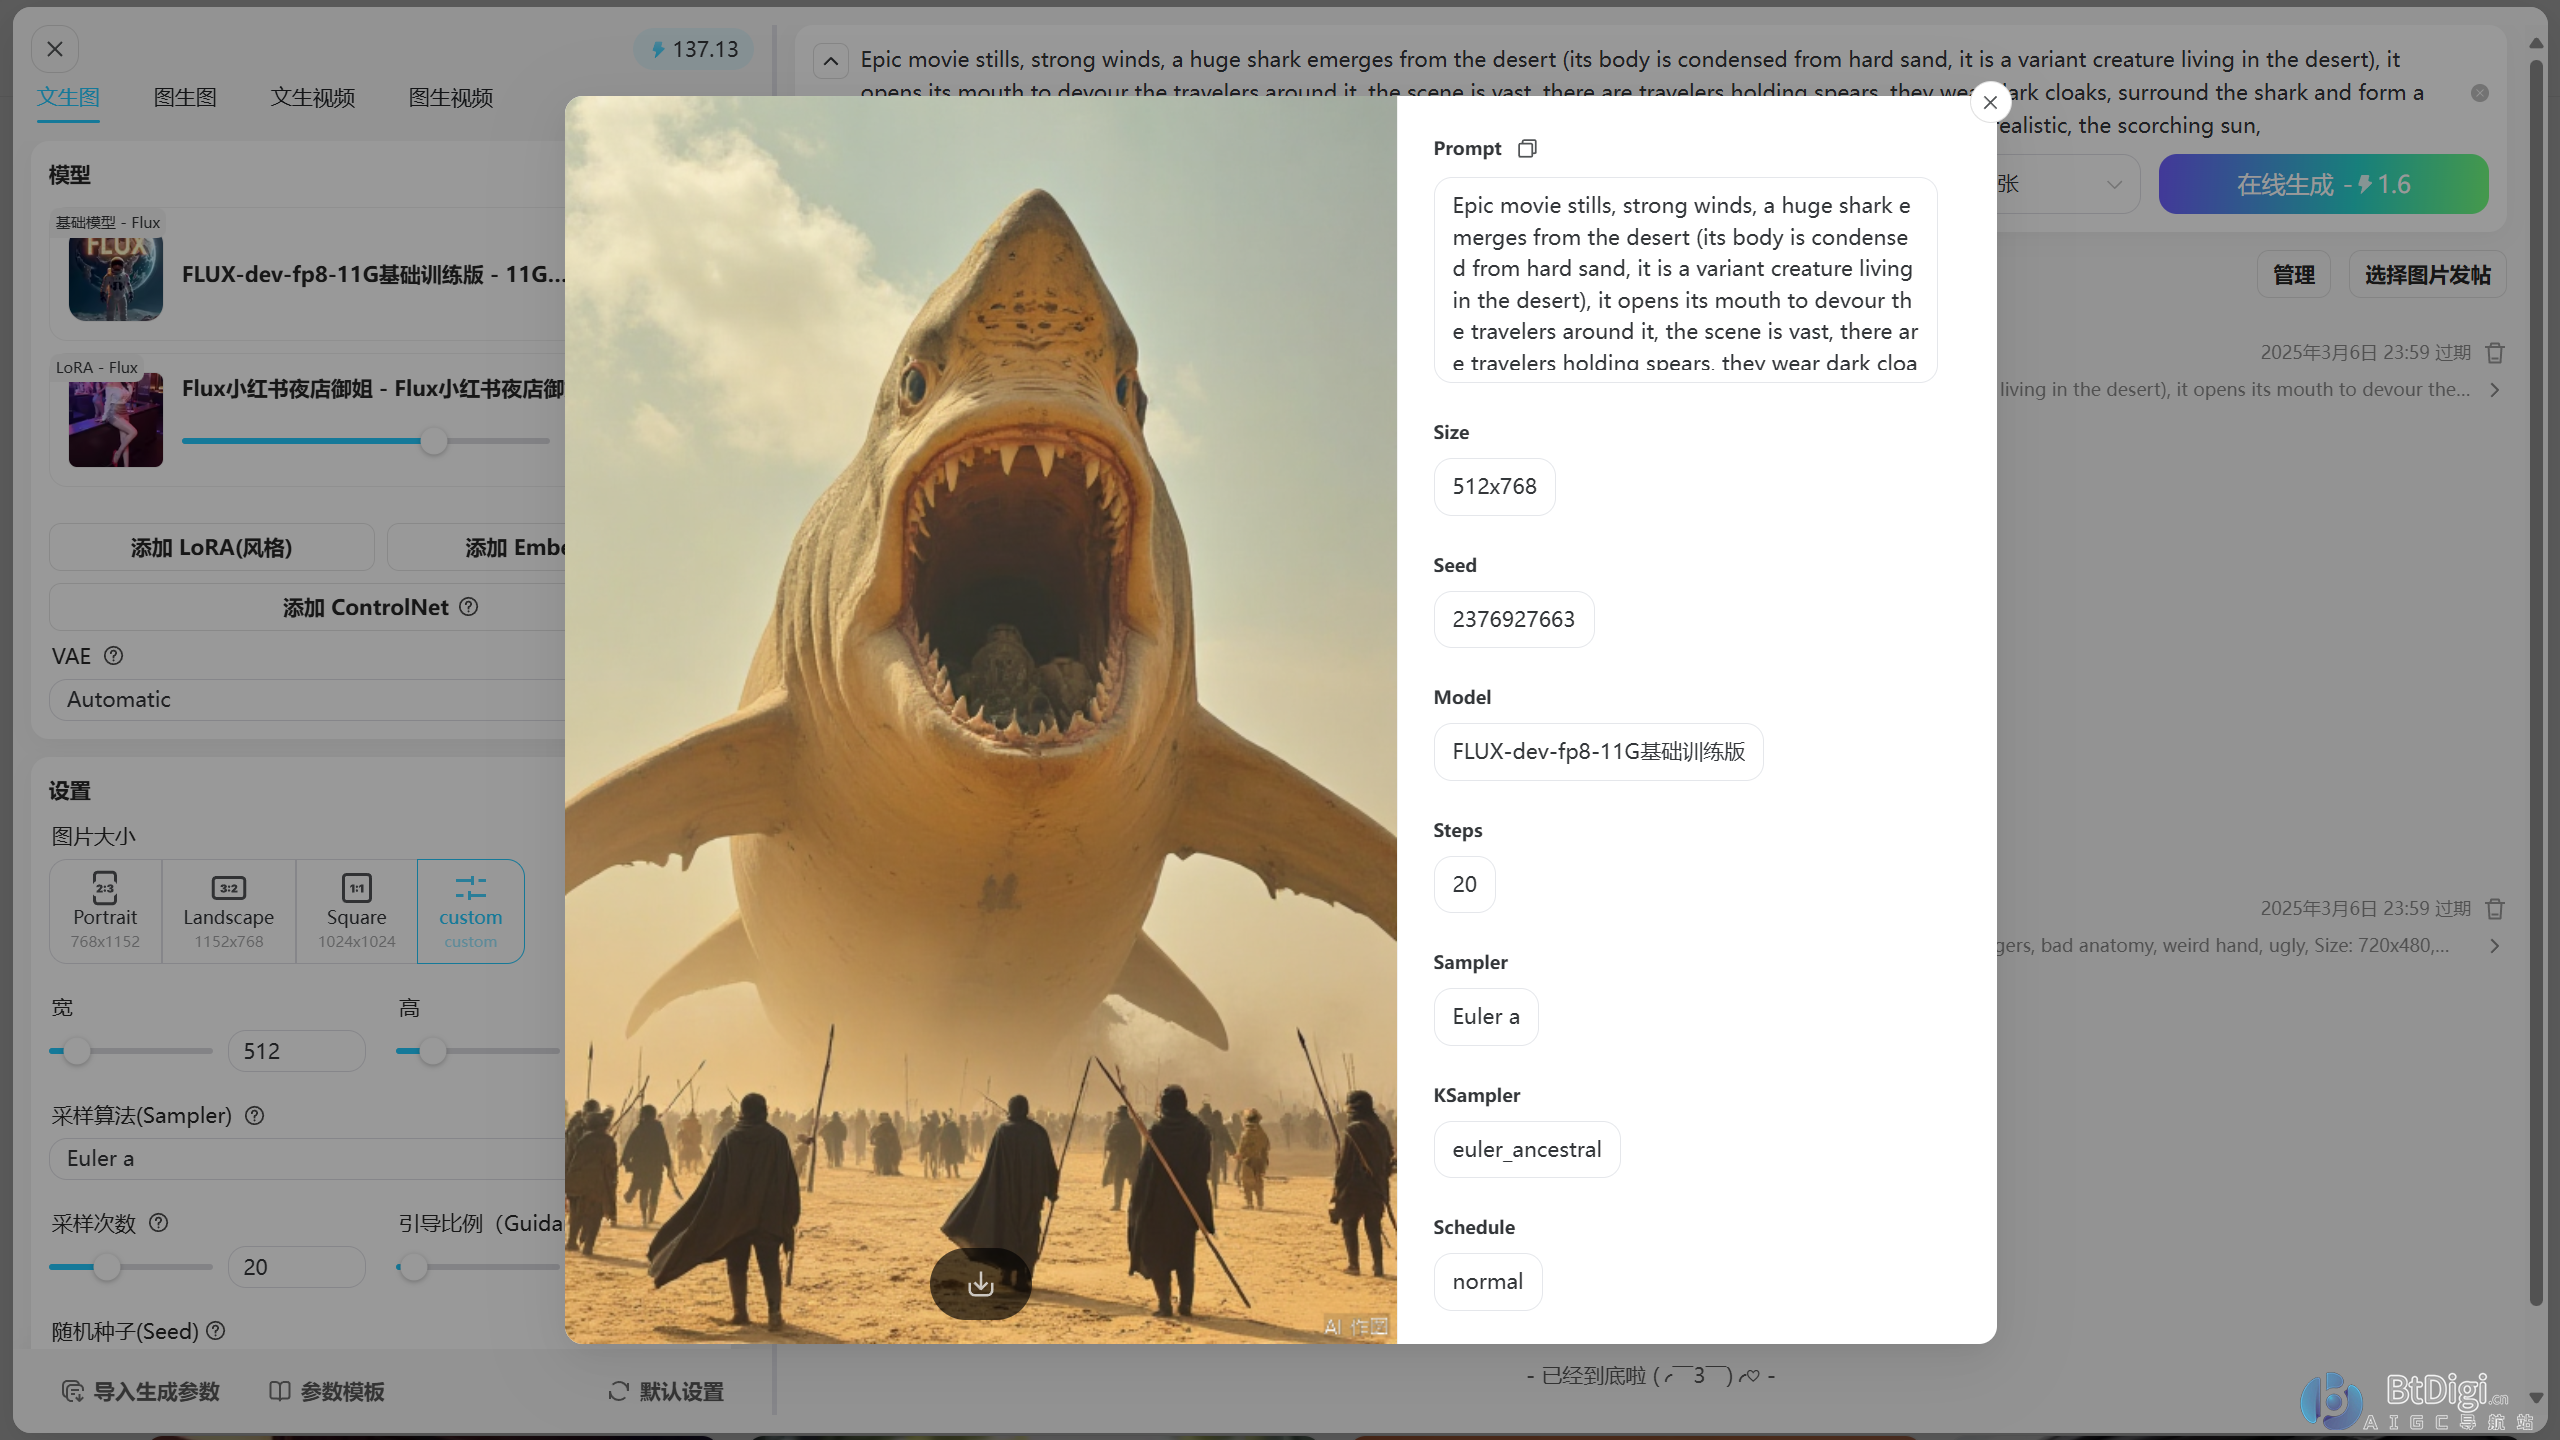Open the image count dropdown near generate
The width and height of the screenshot is (2560, 1440).
pos(2067,184)
